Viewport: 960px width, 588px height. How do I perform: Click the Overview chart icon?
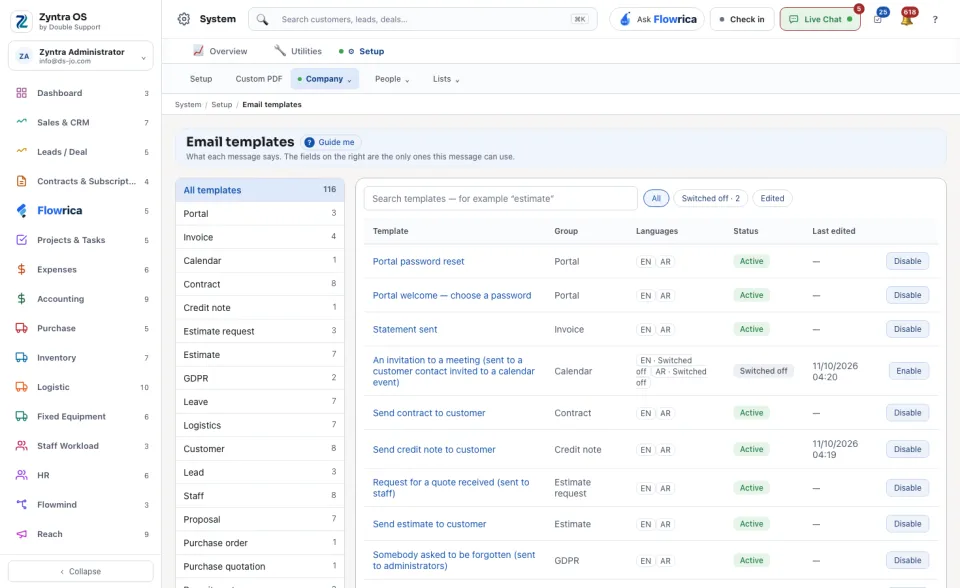[x=198, y=51]
